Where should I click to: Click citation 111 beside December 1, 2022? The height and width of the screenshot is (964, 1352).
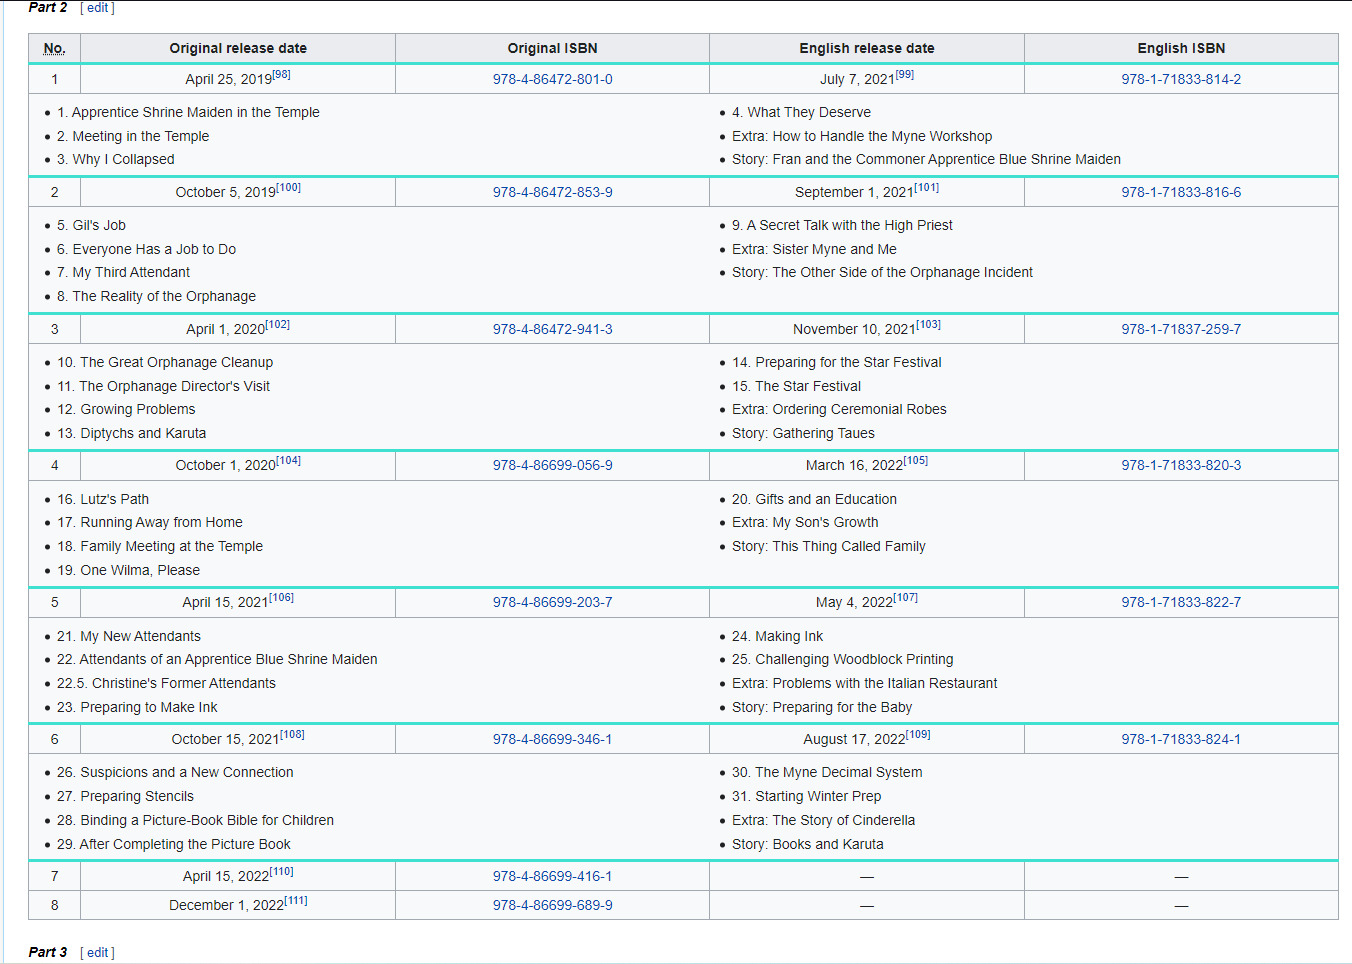[x=296, y=901]
